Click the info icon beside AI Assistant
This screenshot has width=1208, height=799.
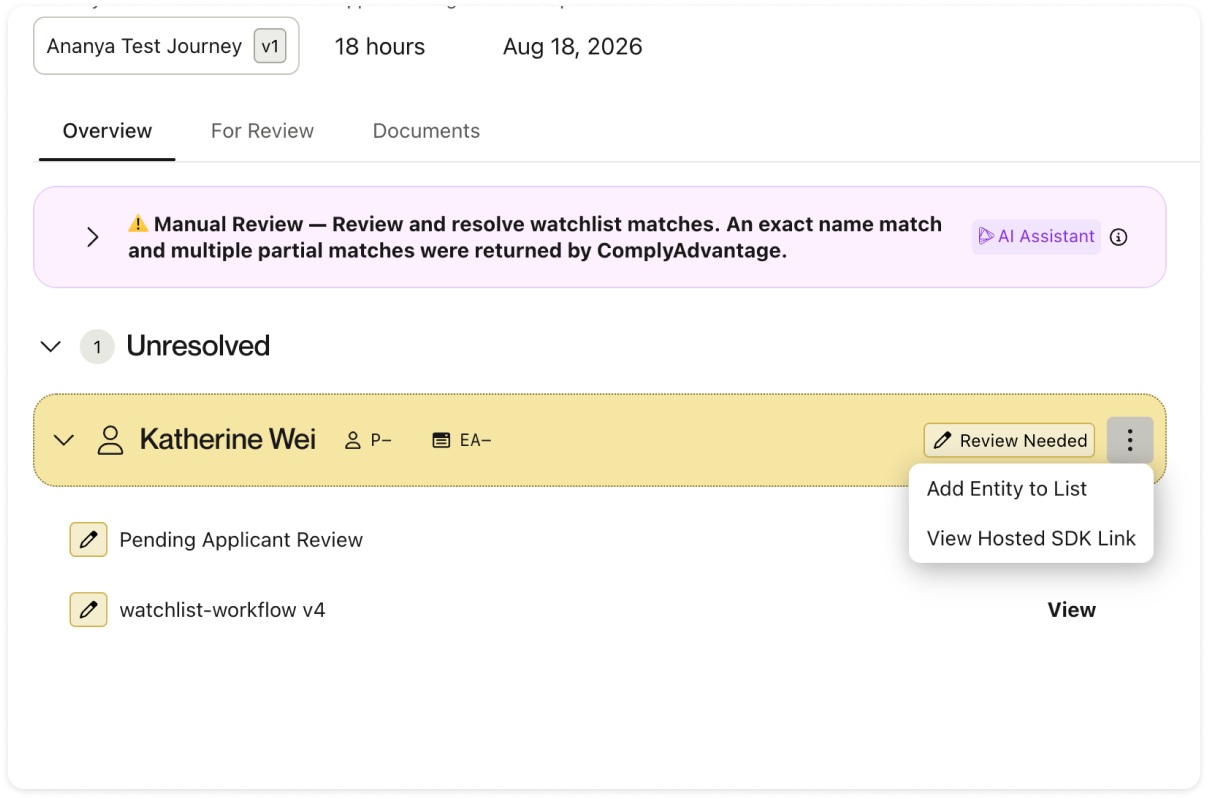click(x=1119, y=237)
